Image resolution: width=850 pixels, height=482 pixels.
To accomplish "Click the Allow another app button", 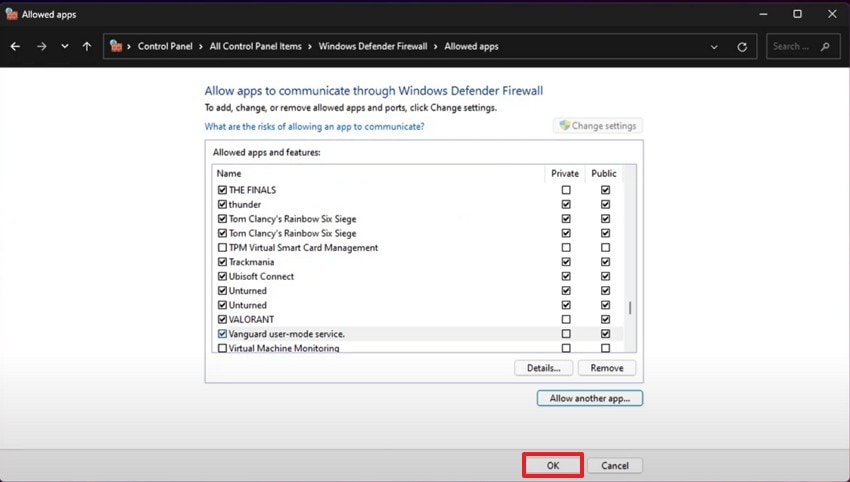I will click(589, 398).
